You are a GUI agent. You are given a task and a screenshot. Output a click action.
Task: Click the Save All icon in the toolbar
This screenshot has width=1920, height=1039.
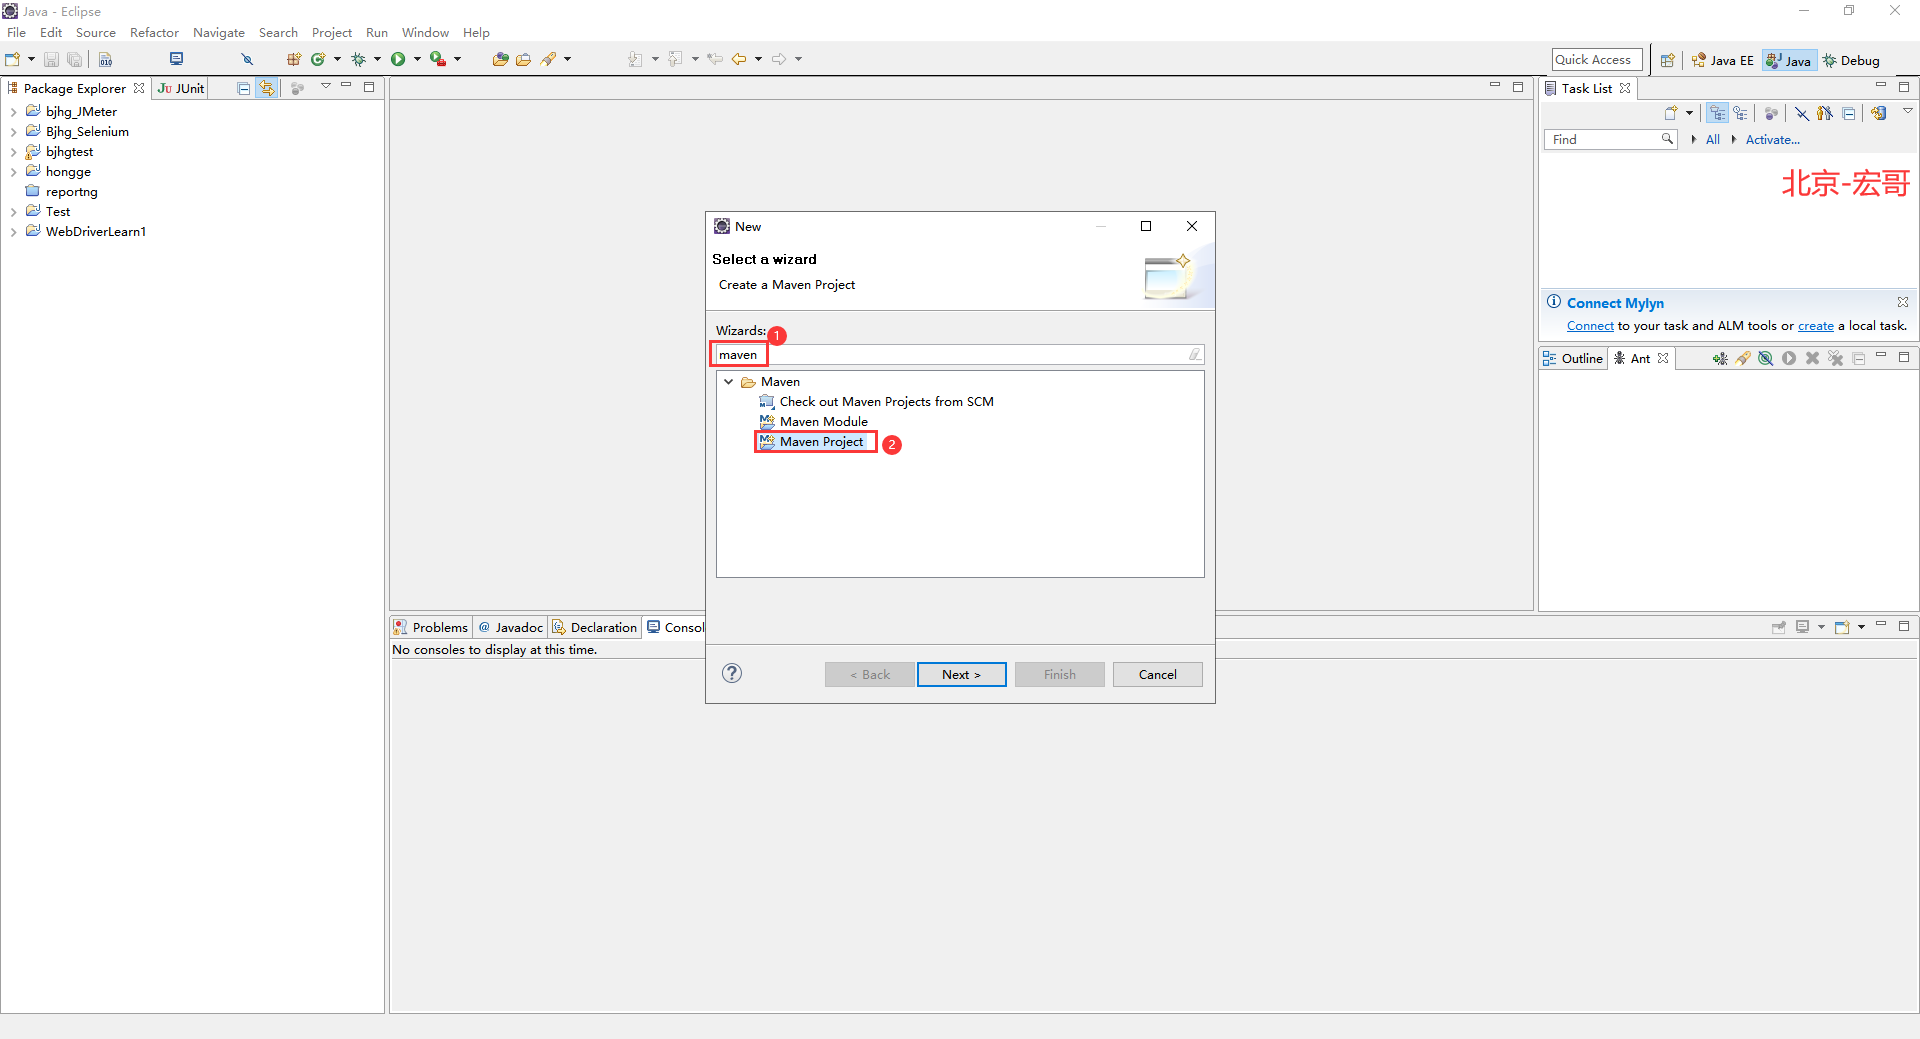tap(74, 59)
